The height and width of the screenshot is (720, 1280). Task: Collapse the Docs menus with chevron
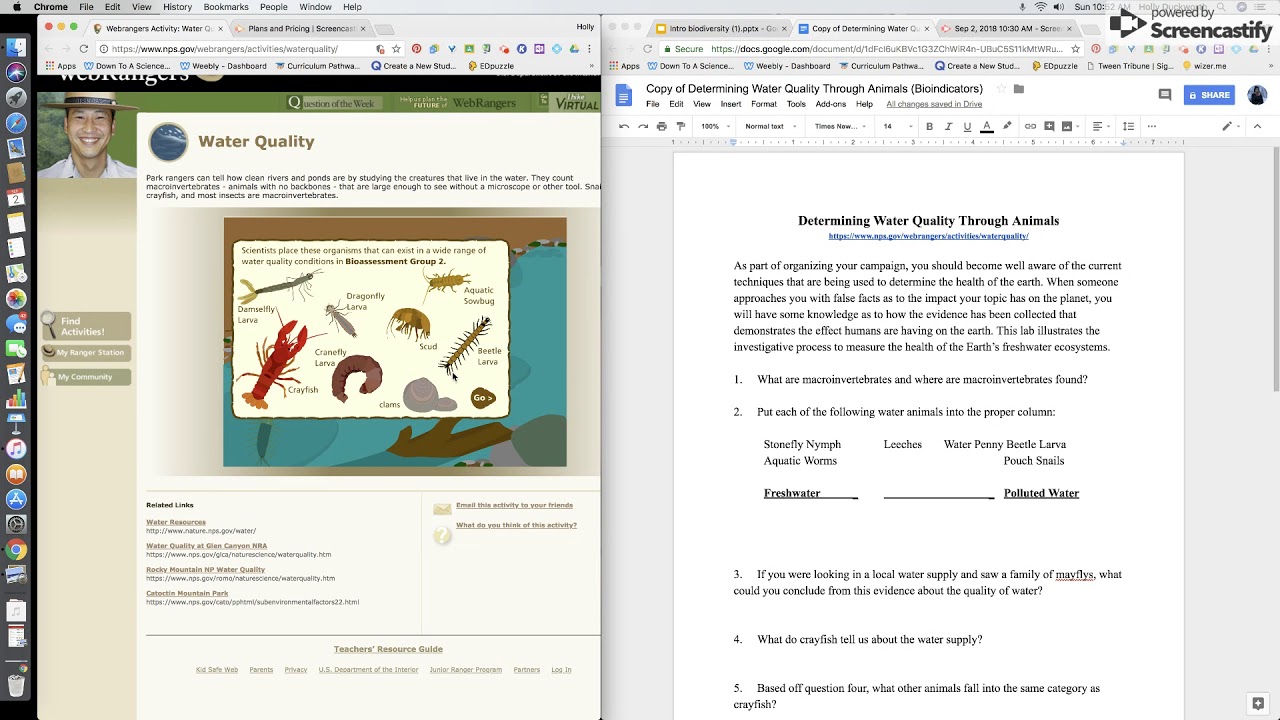pyautogui.click(x=1257, y=126)
